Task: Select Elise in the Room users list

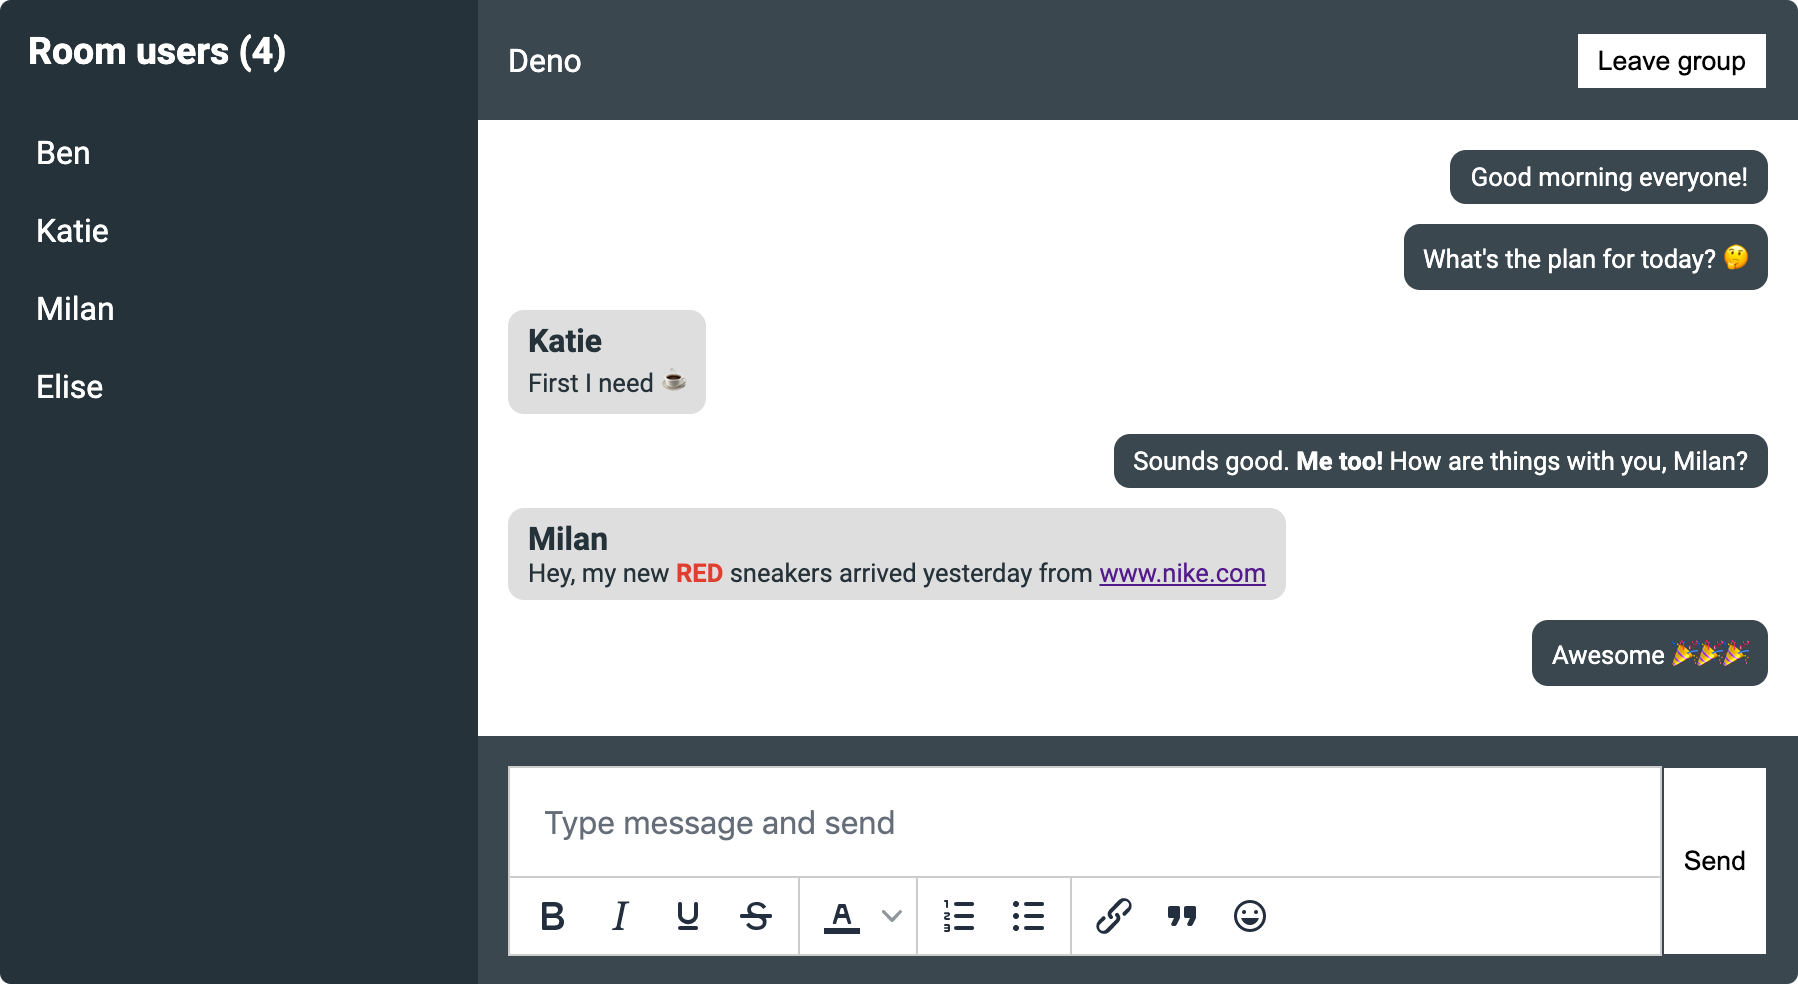Action: 69,387
